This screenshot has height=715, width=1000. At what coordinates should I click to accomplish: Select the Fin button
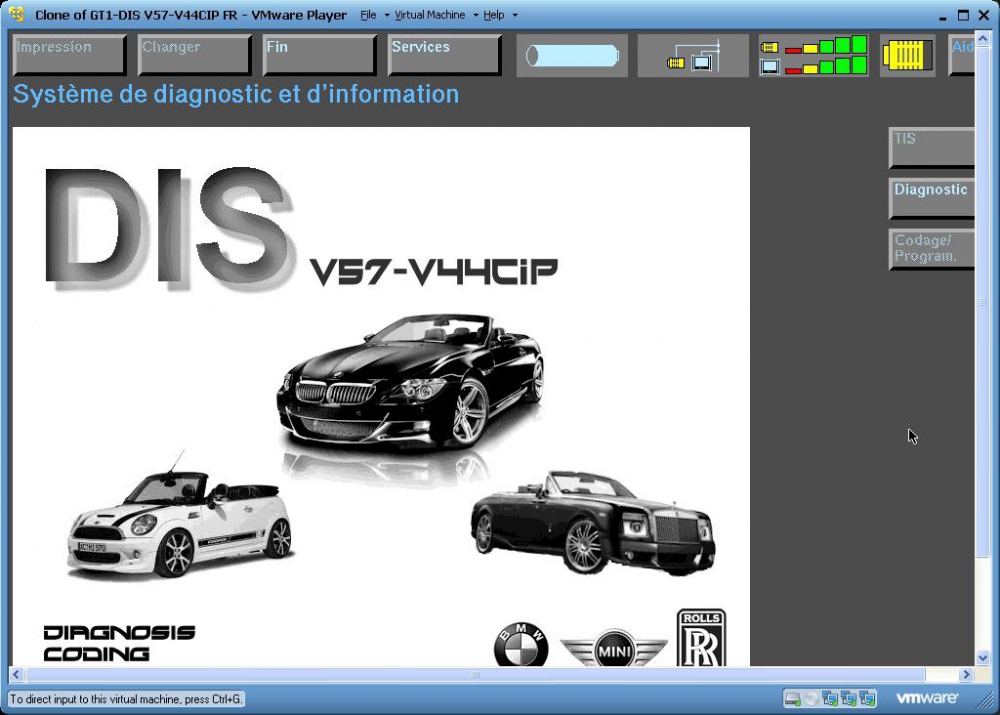click(x=320, y=55)
